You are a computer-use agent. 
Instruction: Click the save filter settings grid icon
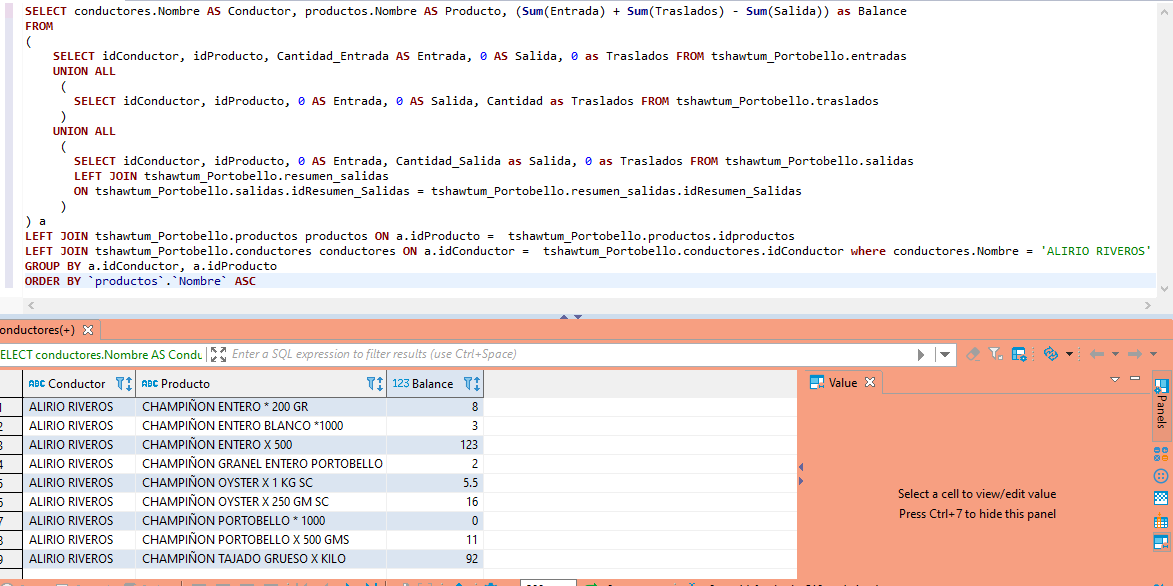pos(1018,354)
